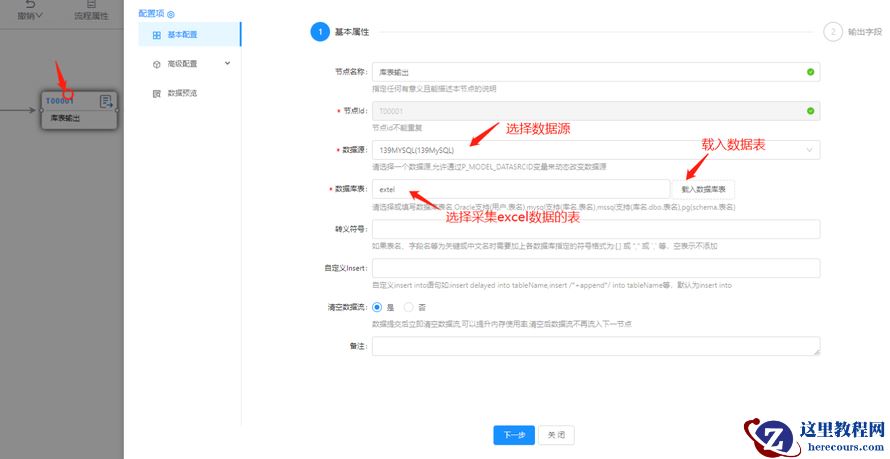
Task: Click the green check in 节点Id field
Action: coord(810,111)
